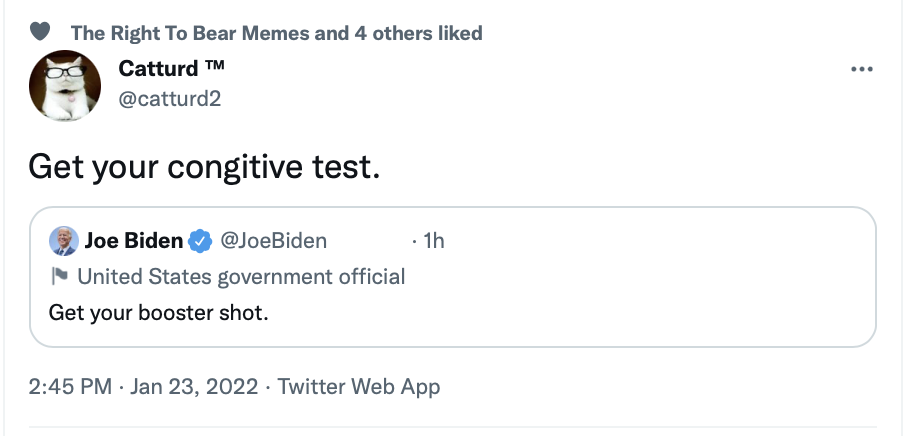Click the 'and 4 others liked' text
Viewport: 912px width, 436px height.
point(398,33)
